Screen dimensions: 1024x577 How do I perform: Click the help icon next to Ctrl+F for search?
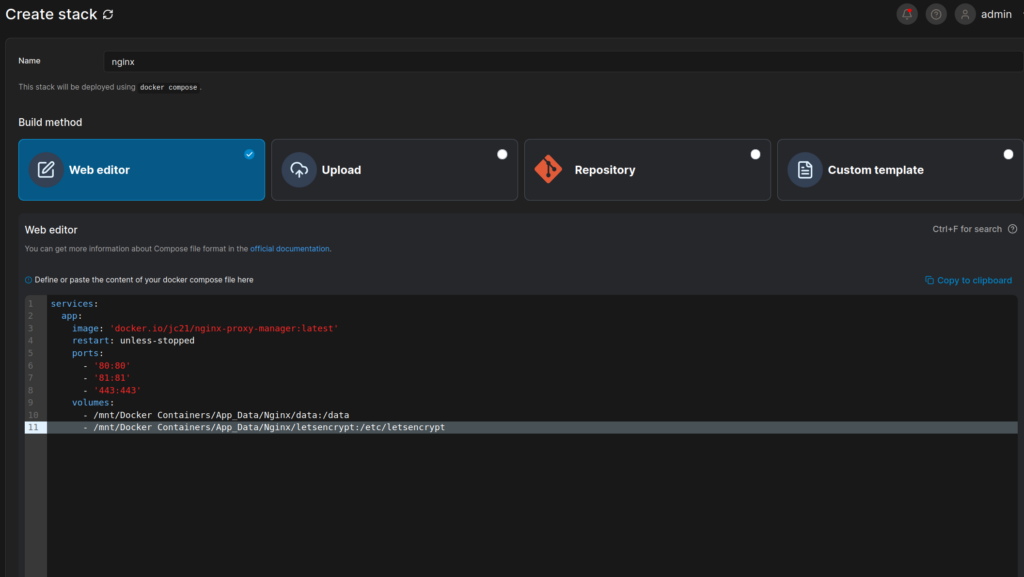(1012, 229)
